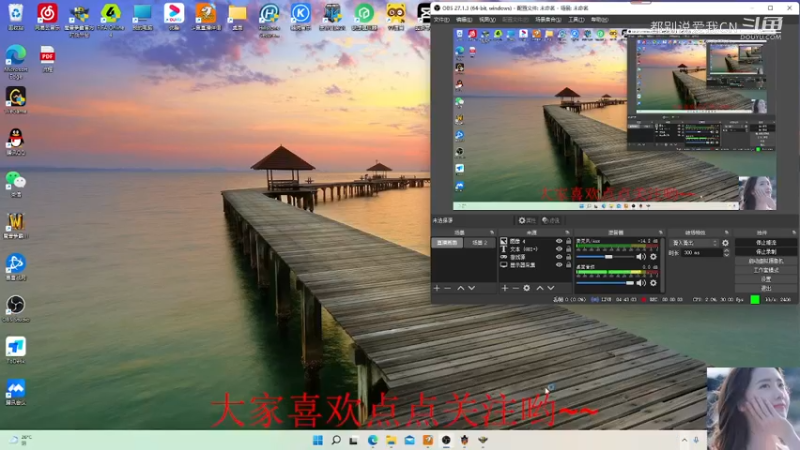Viewport: 800px width, 450px height.
Task: Move the selected source down
Action: (x=551, y=288)
